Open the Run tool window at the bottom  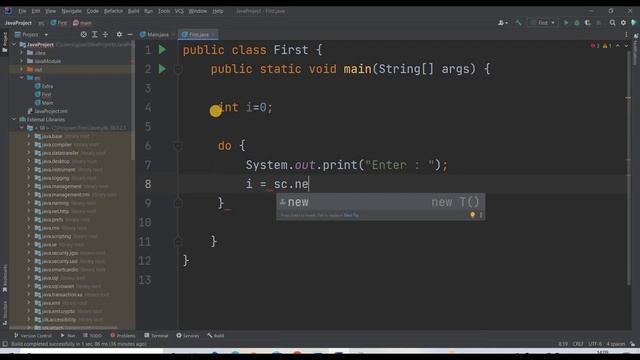(x=68, y=336)
